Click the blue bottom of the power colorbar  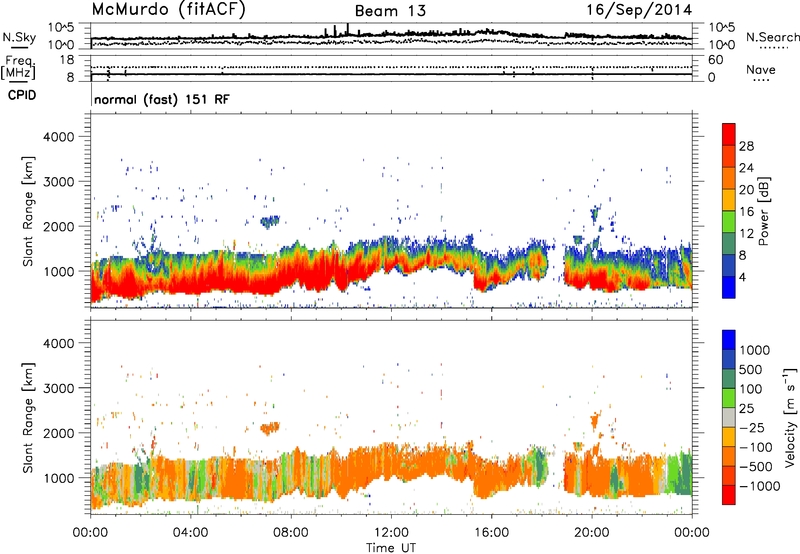(729, 288)
